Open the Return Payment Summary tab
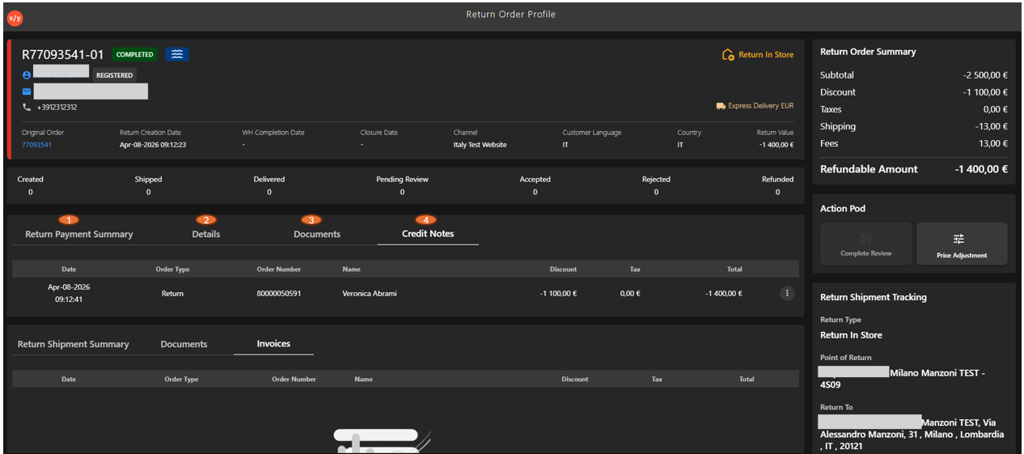Viewport: 1024px width, 454px height. click(x=79, y=234)
